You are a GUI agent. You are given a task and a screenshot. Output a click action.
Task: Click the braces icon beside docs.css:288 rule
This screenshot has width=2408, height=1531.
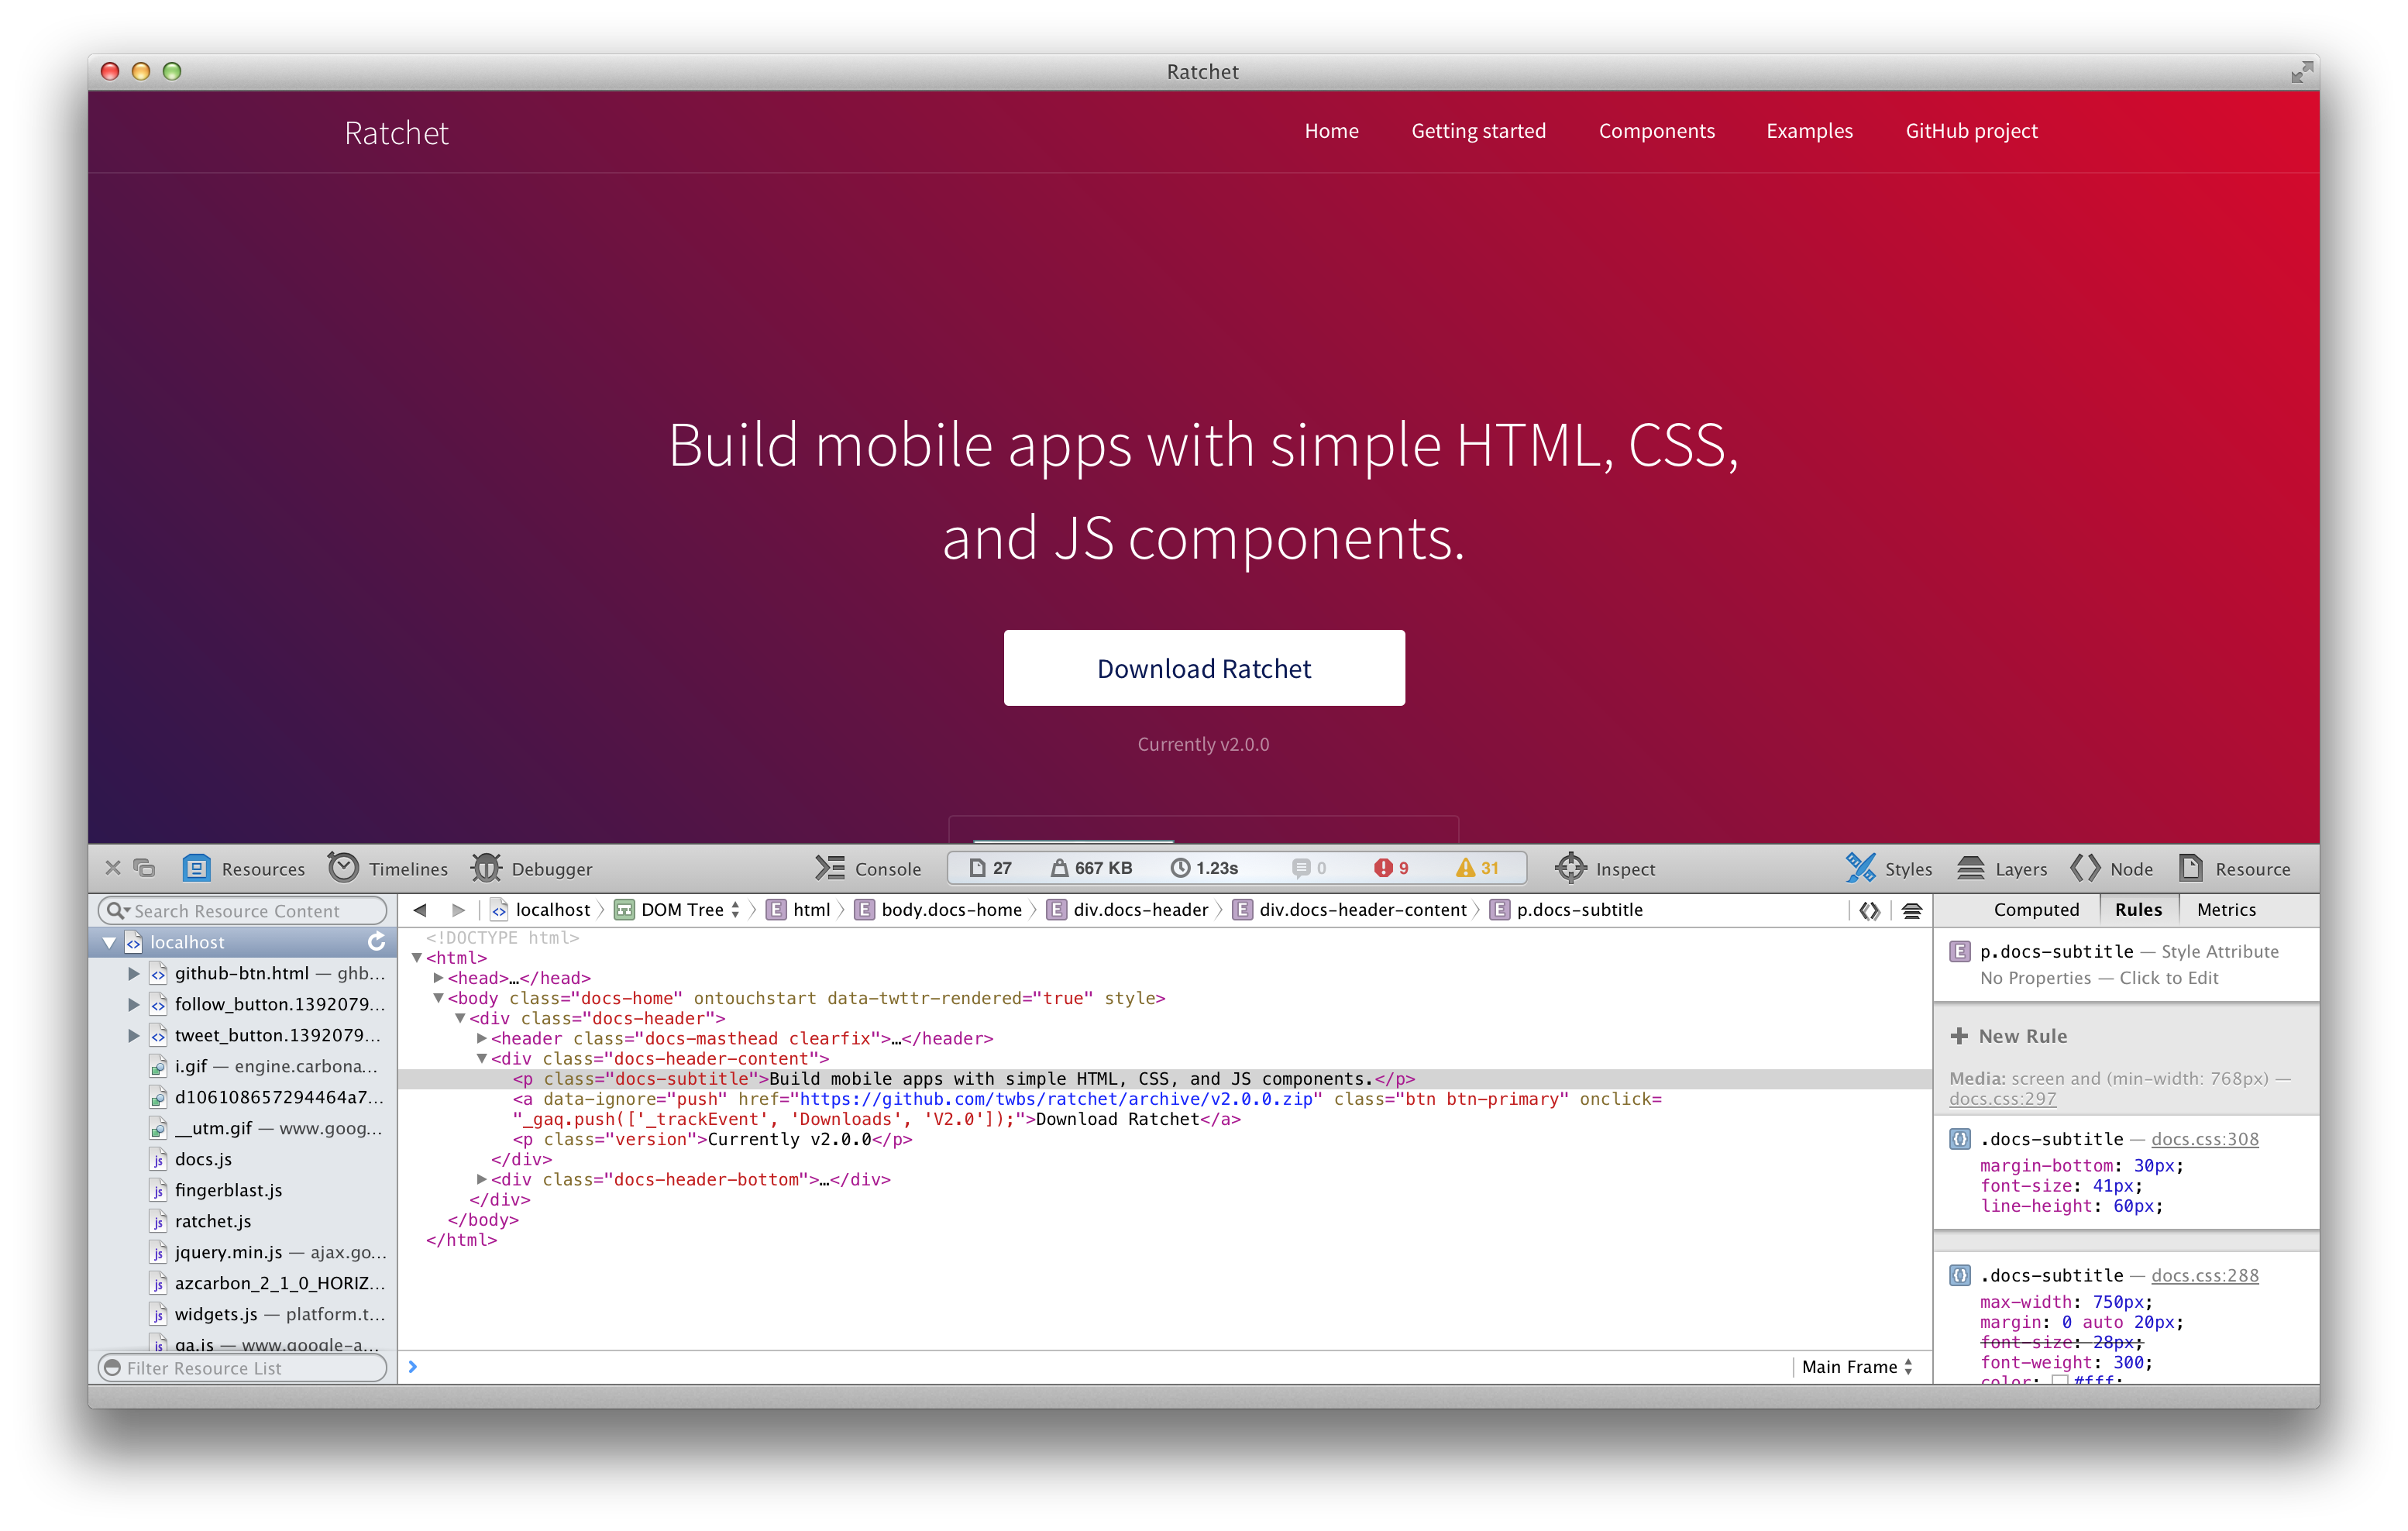point(1960,1275)
